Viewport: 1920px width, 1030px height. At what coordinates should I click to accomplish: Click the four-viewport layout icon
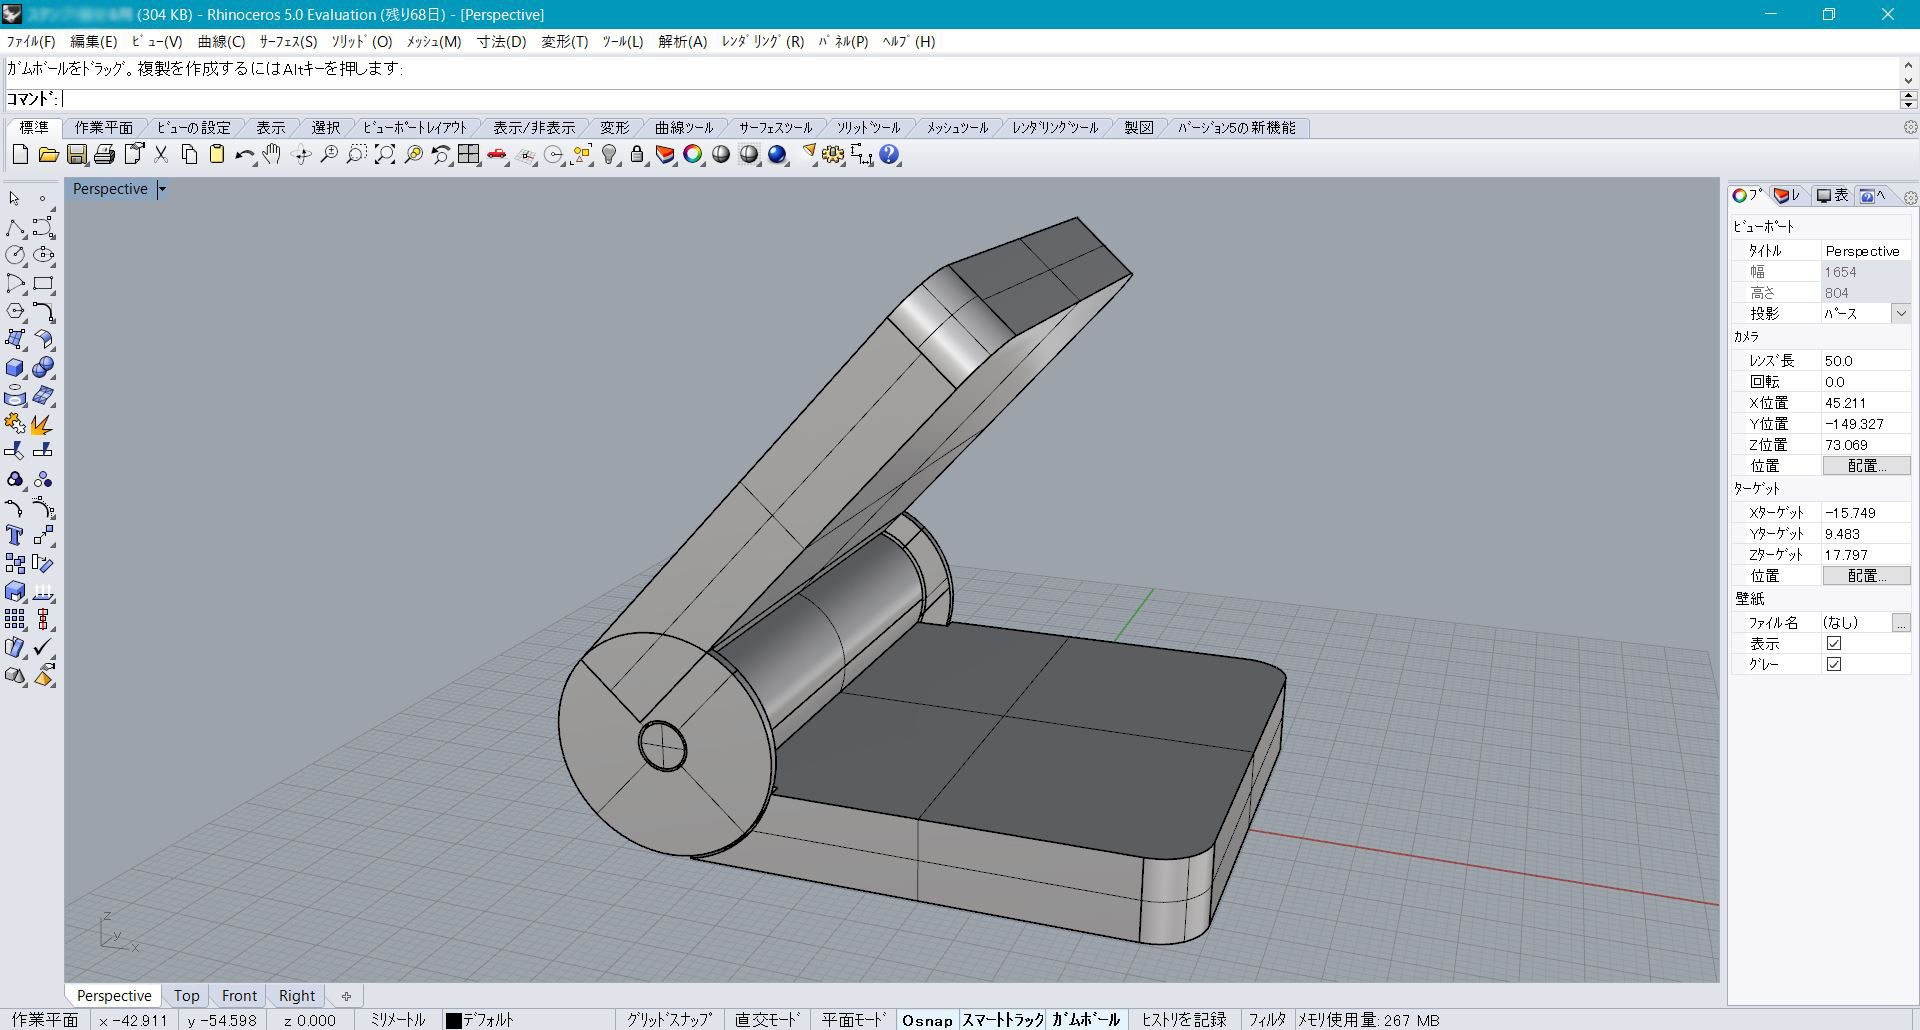[x=469, y=155]
